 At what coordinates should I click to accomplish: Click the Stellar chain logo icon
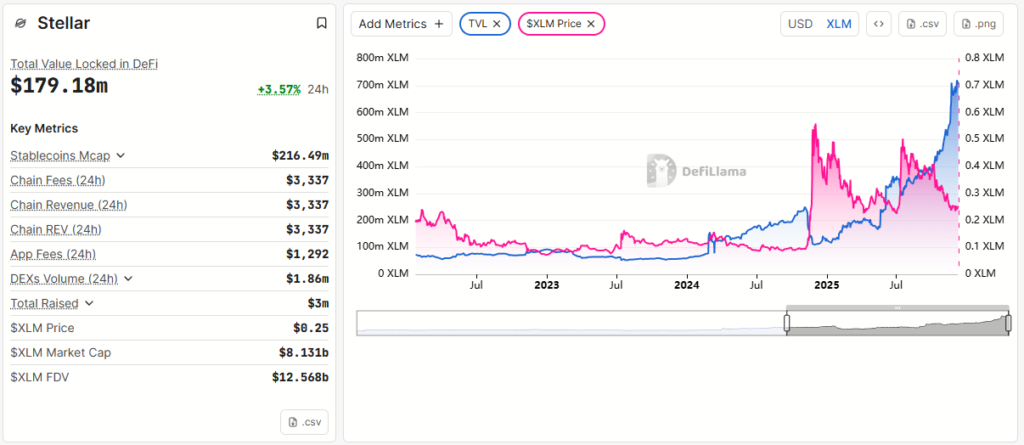click(x=20, y=23)
